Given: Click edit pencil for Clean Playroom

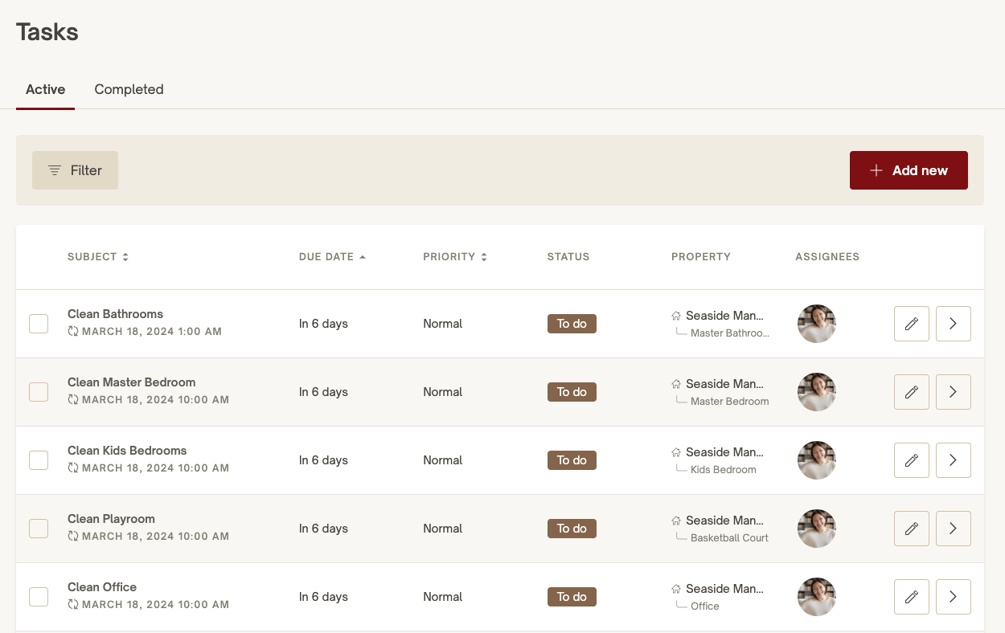Looking at the screenshot, I should click(911, 529).
